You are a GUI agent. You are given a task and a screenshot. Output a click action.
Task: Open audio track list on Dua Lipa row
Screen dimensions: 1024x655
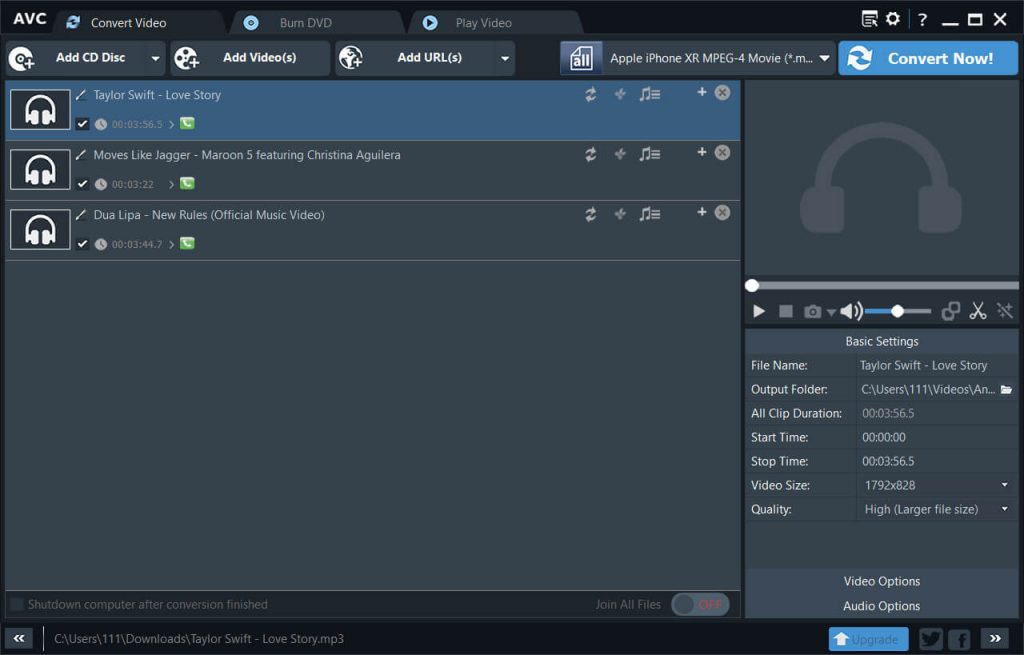pyautogui.click(x=649, y=215)
